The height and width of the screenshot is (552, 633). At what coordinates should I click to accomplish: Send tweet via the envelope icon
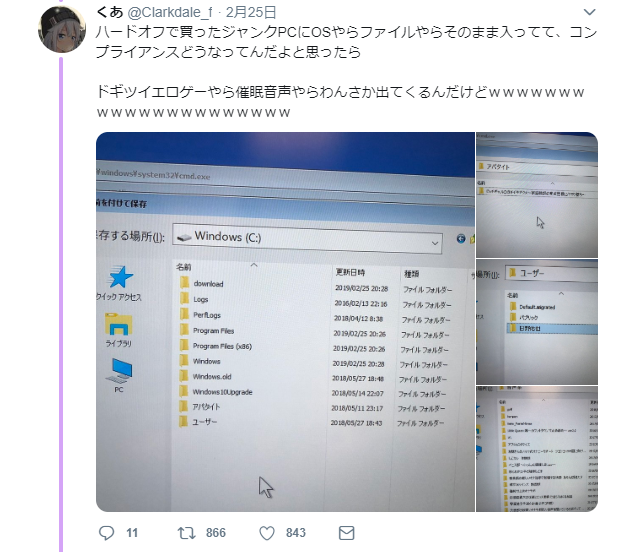[x=346, y=533]
